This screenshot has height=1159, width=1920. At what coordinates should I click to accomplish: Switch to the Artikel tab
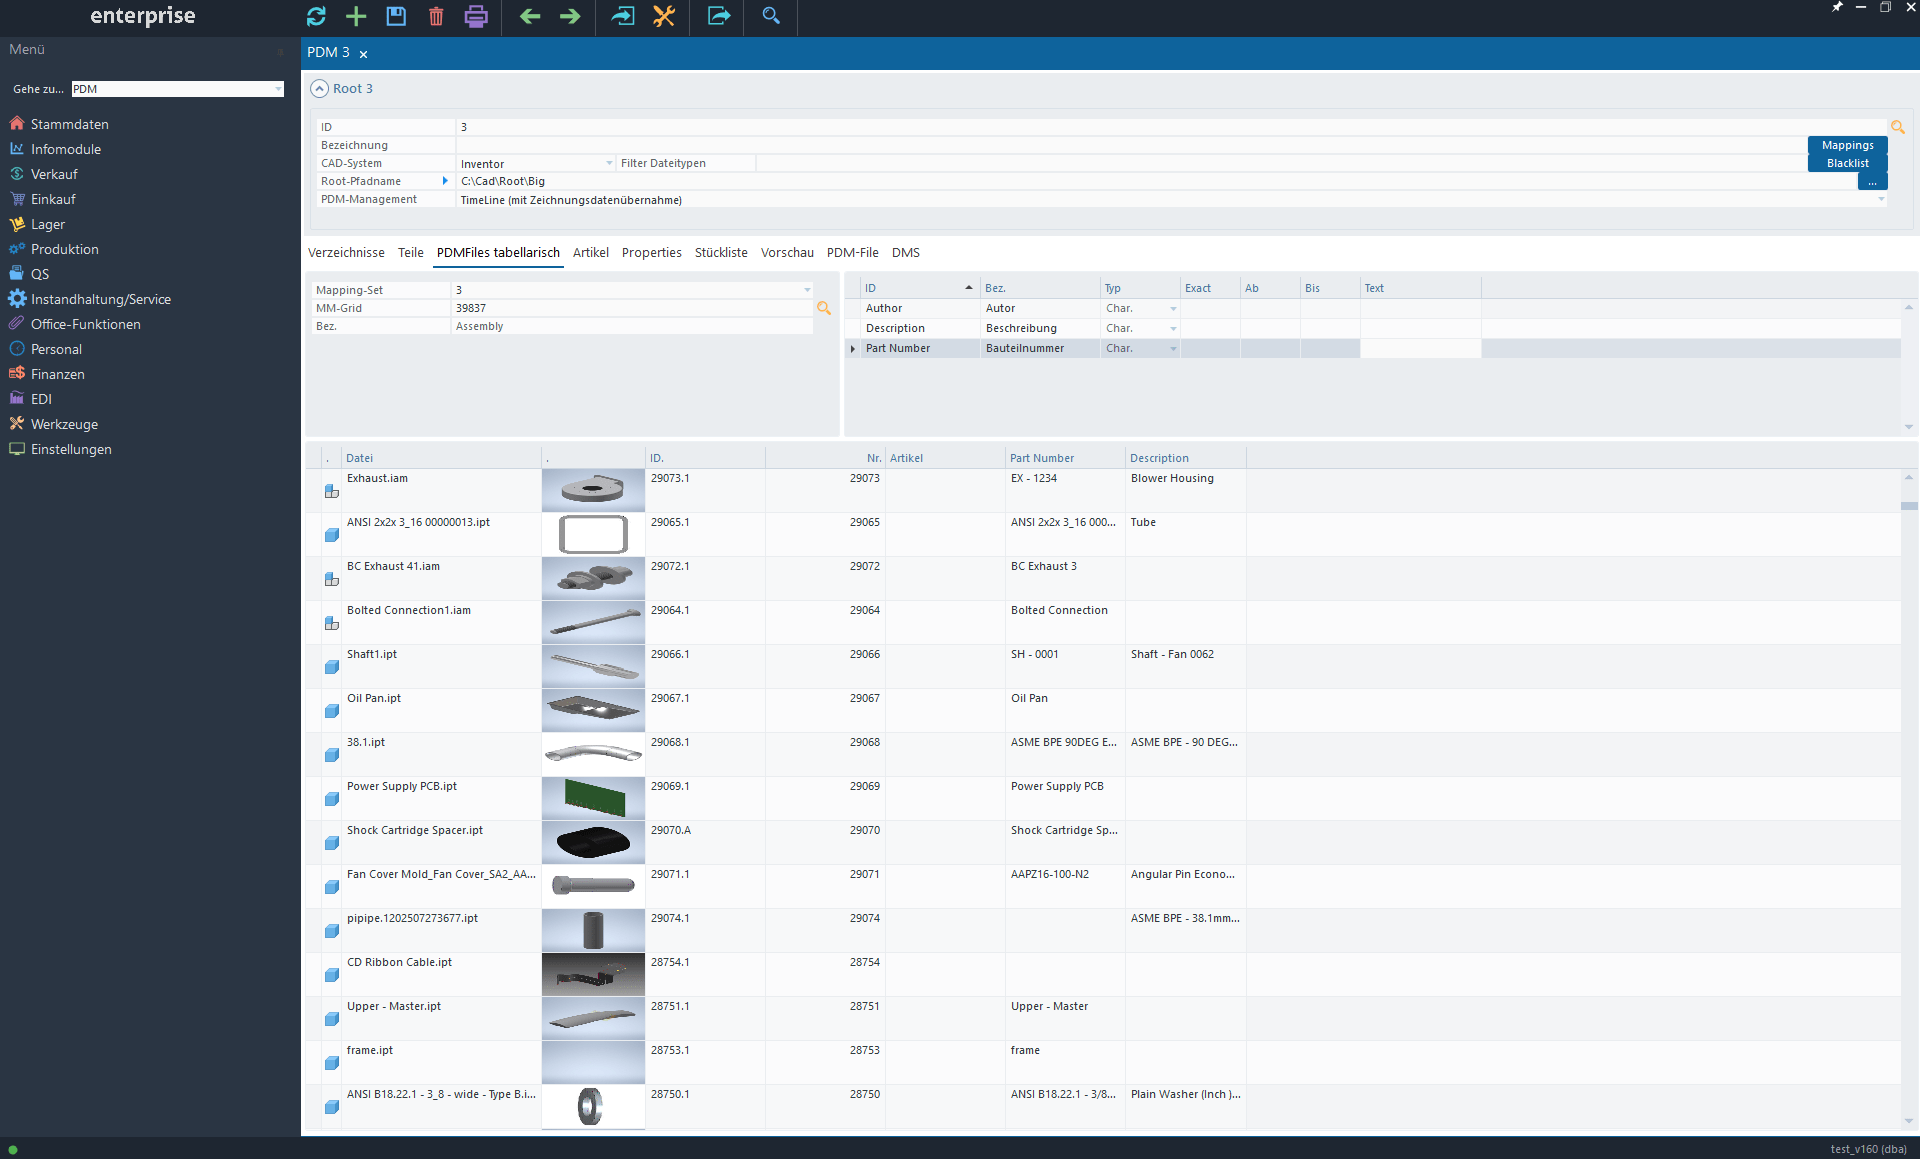[x=591, y=252]
